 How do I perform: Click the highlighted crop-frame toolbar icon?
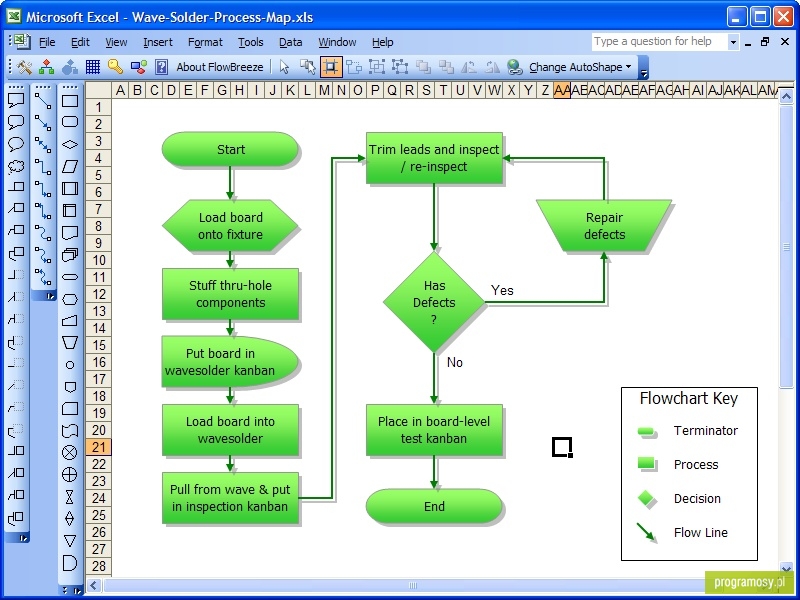[331, 67]
